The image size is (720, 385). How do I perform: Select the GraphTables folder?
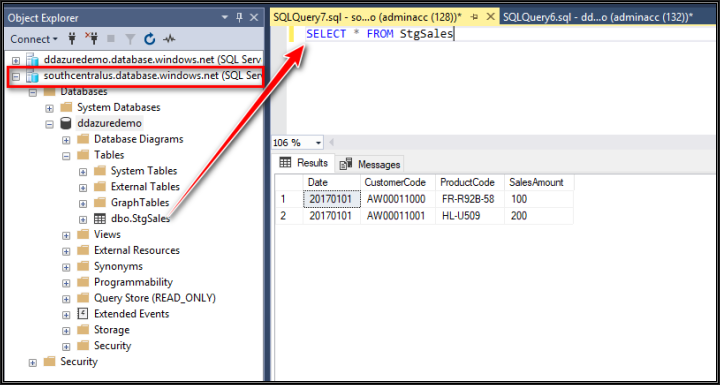140,203
